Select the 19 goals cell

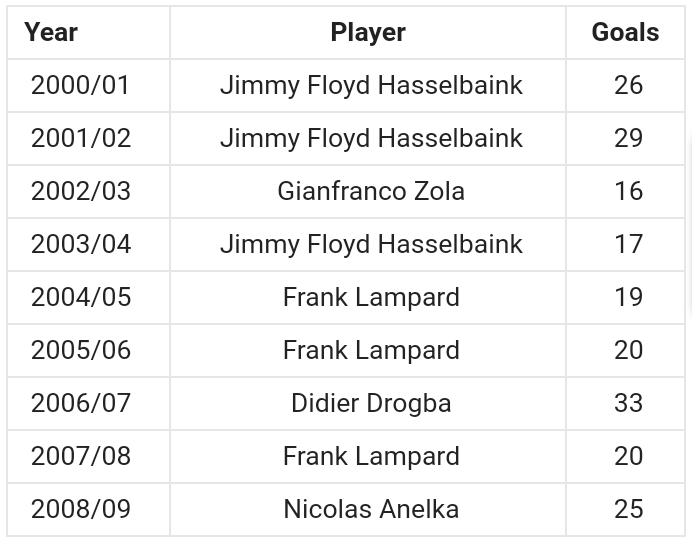[x=628, y=297]
